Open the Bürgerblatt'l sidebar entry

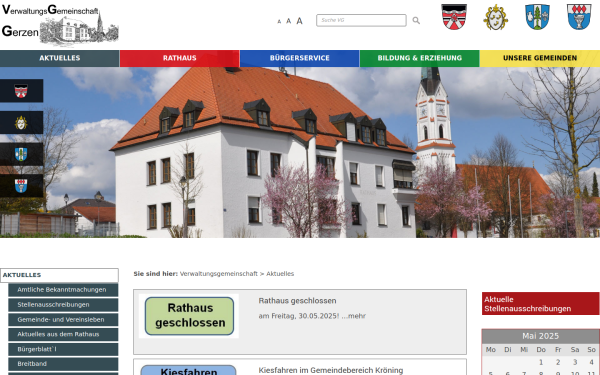pos(63,349)
